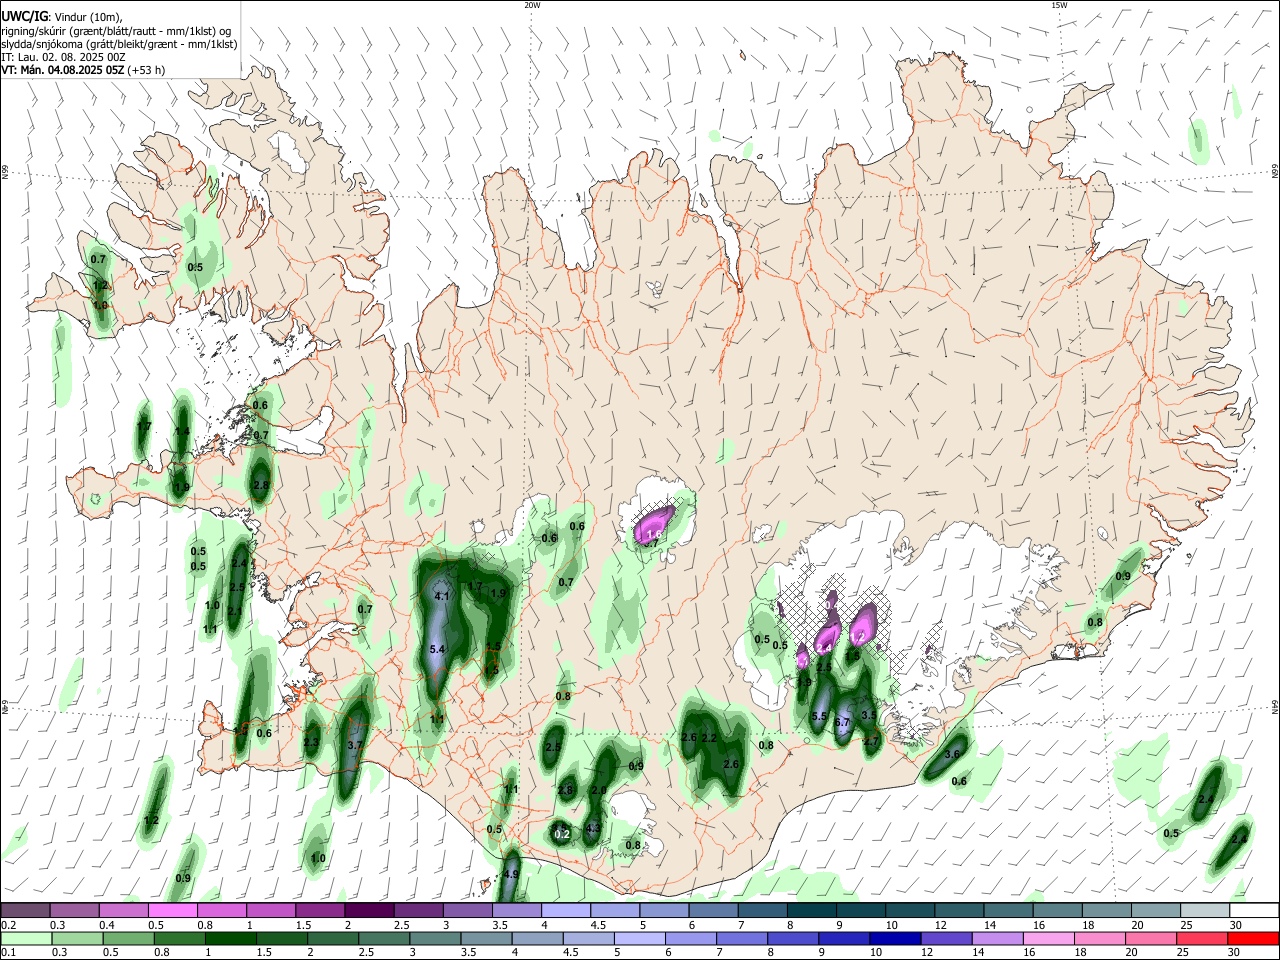Select the darkest purple swatch between 2 and 2.5
This screenshot has width=1280, height=960.
(368, 911)
